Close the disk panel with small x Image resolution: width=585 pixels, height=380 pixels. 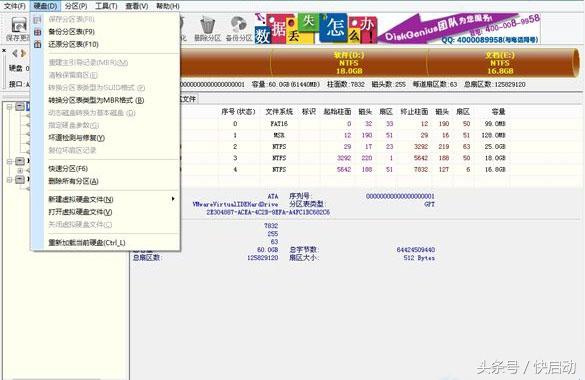click(x=4, y=50)
